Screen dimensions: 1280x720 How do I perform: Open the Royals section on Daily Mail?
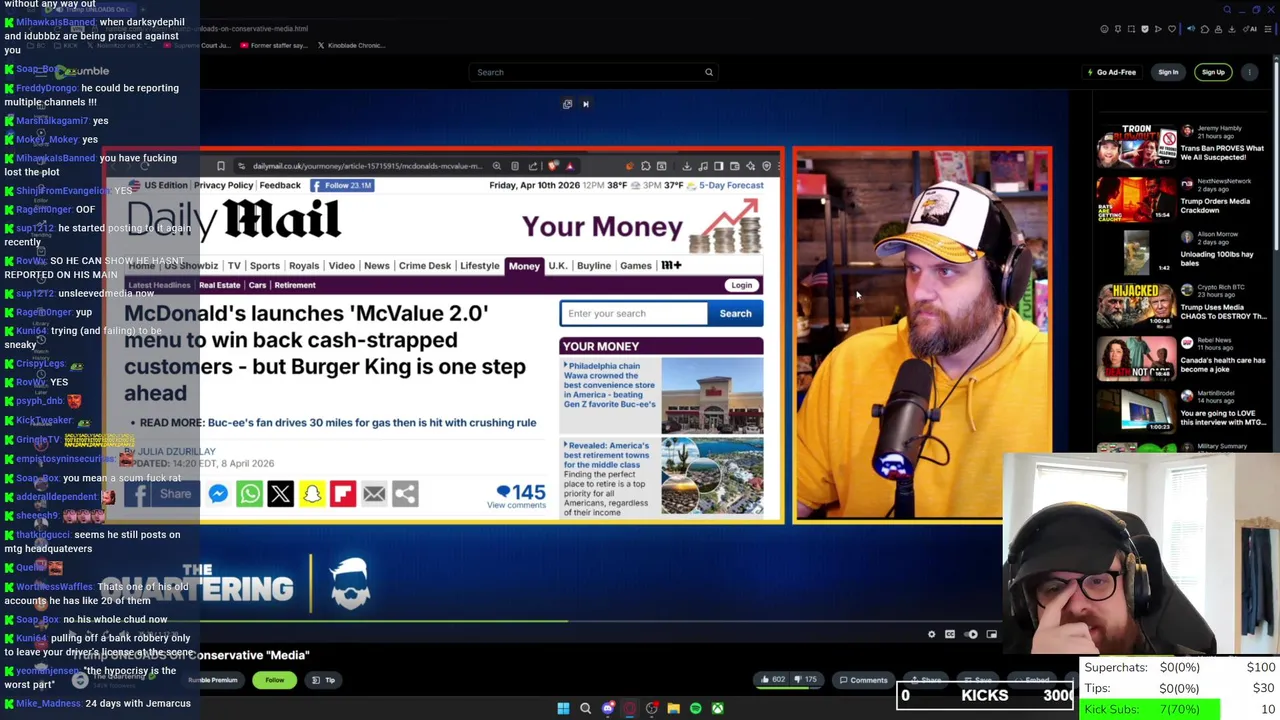coord(304,266)
